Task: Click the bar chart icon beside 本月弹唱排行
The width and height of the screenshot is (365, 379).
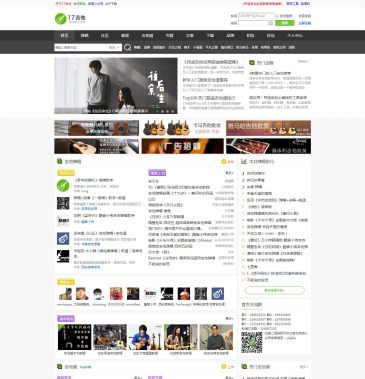Action: 244,161
